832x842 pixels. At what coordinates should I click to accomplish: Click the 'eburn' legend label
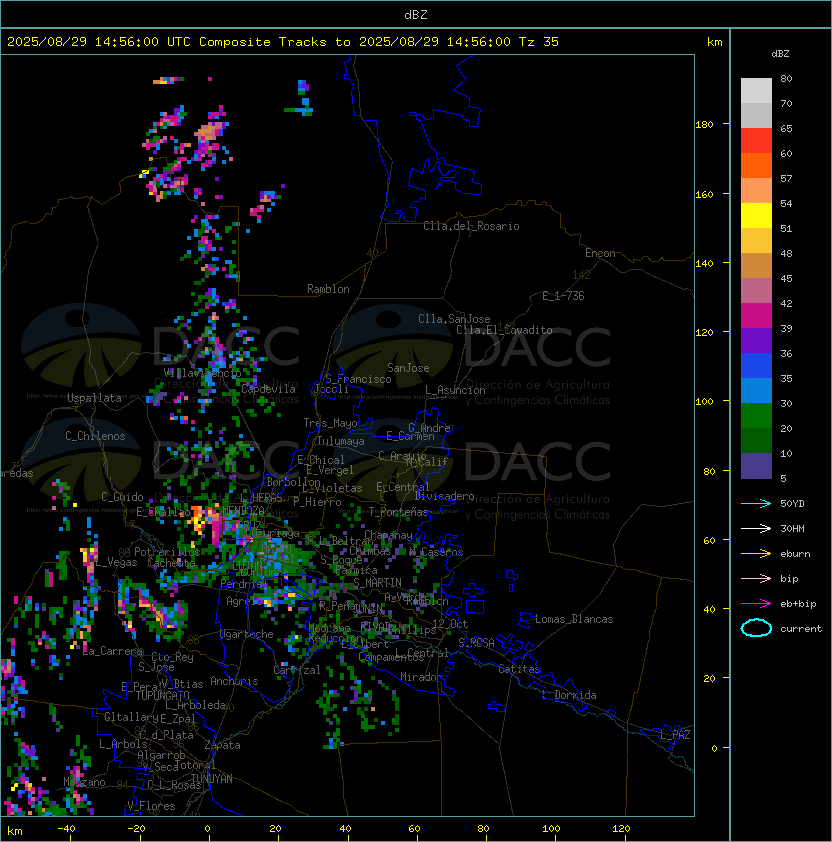pos(795,554)
